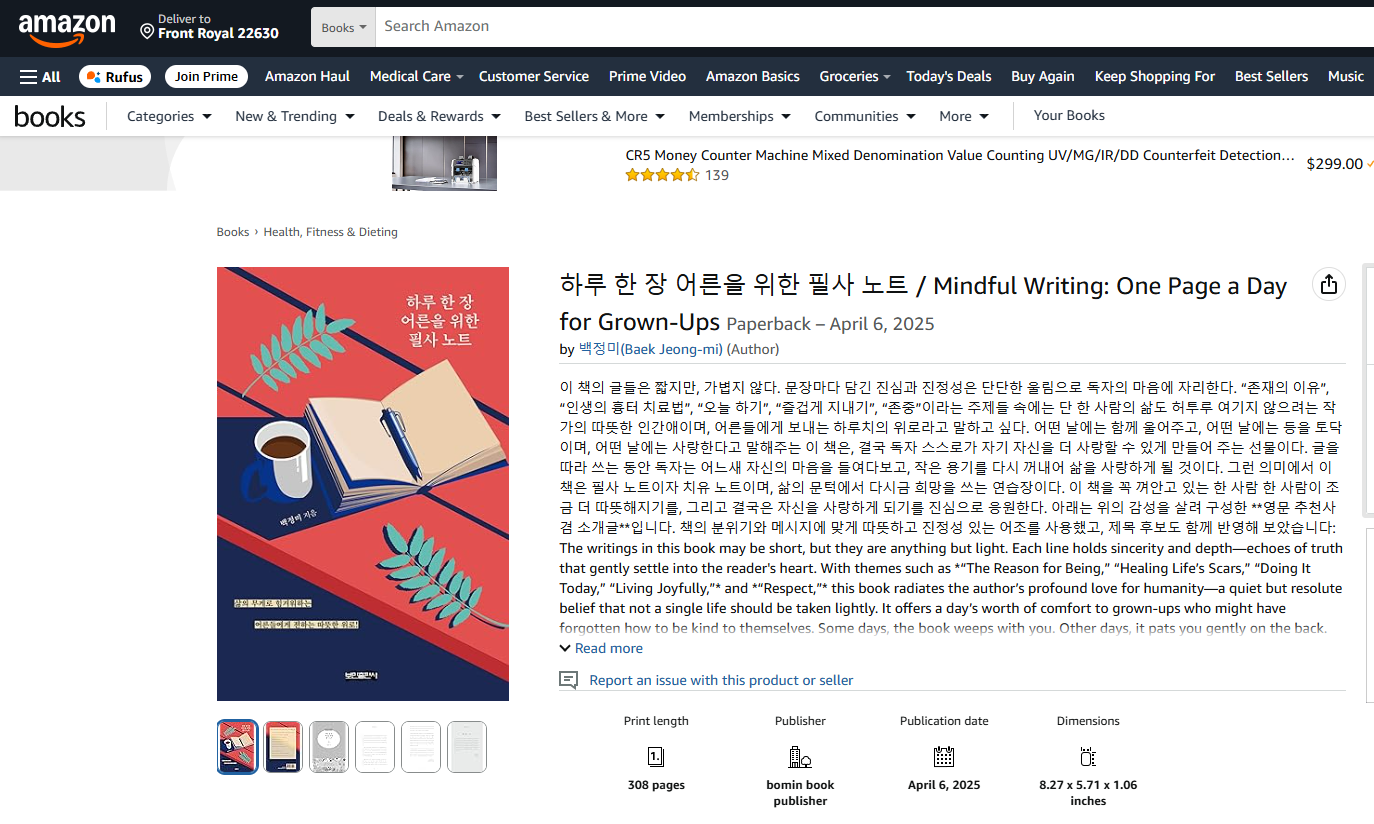Click Health, Fitness & Dieting breadcrumb
Screen dimensions: 1374x824
(330, 232)
